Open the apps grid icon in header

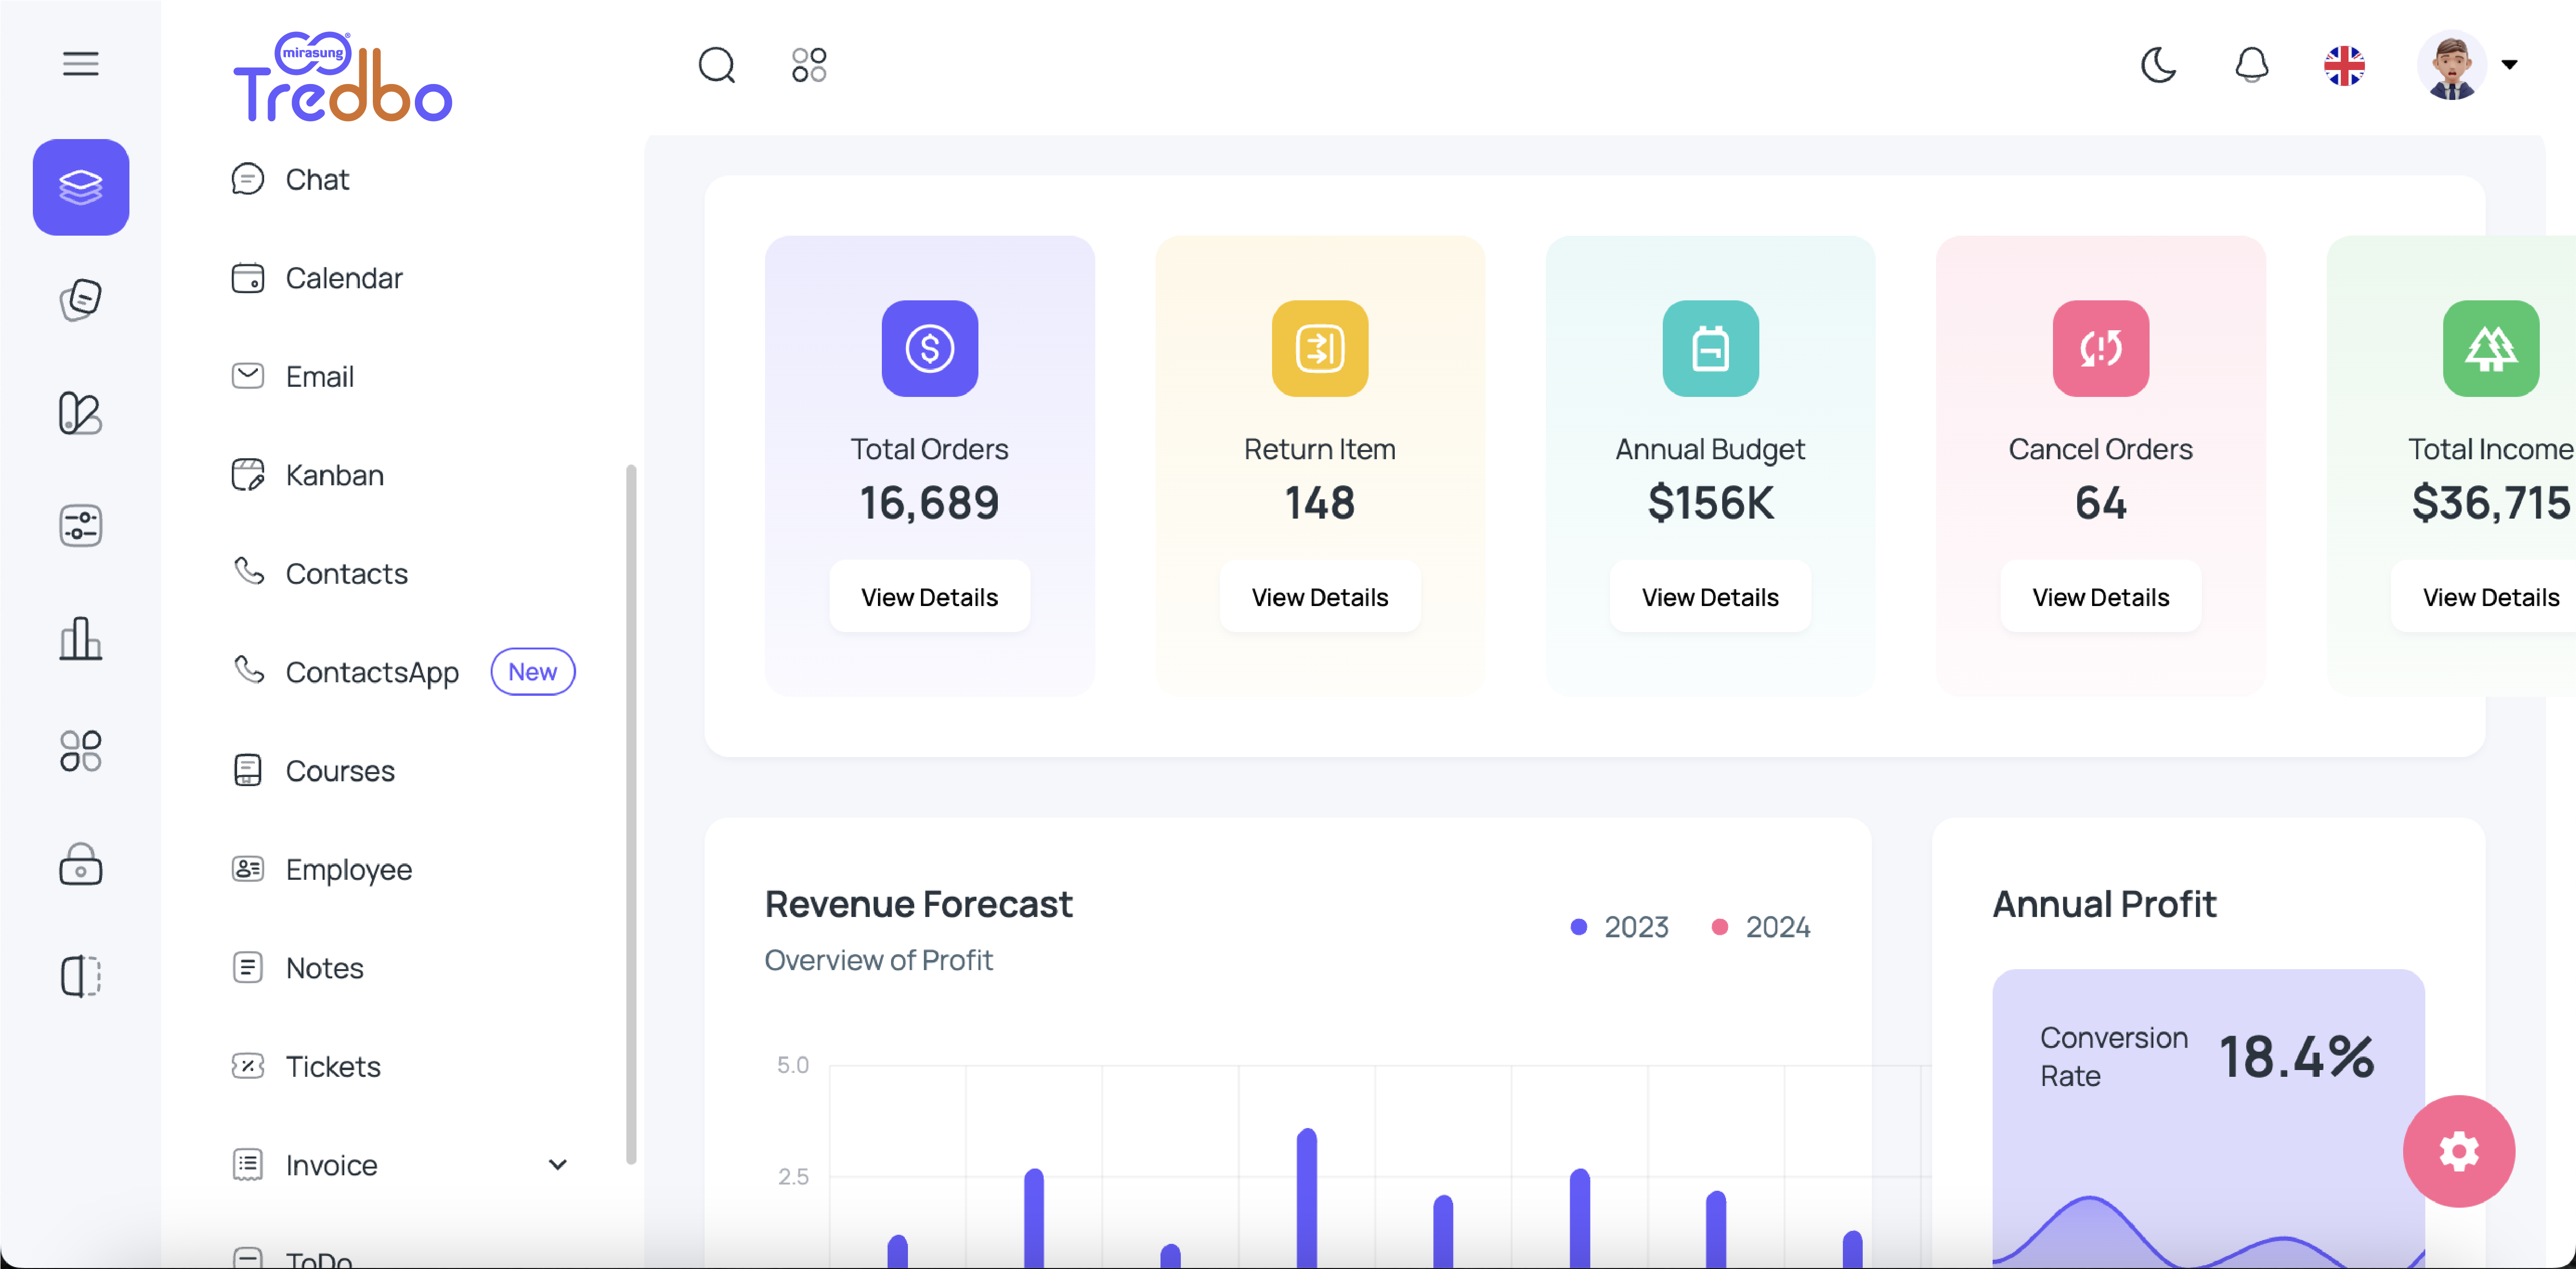click(809, 65)
